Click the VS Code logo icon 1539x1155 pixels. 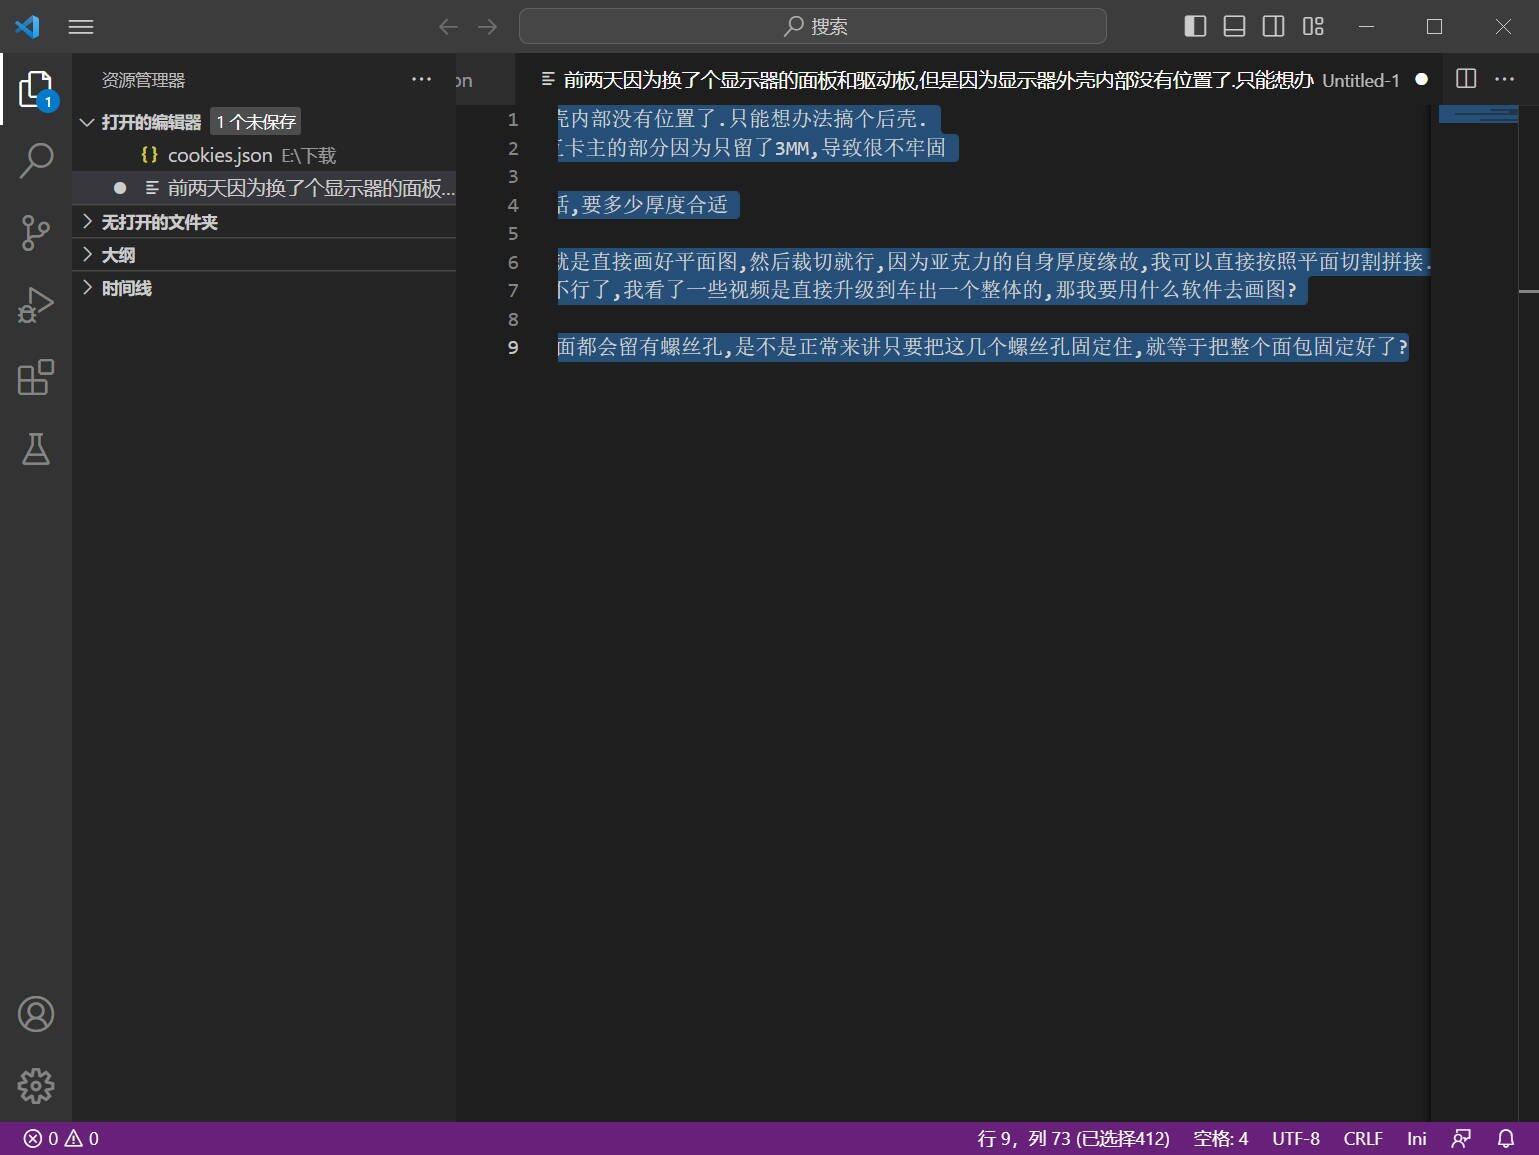pos(27,27)
